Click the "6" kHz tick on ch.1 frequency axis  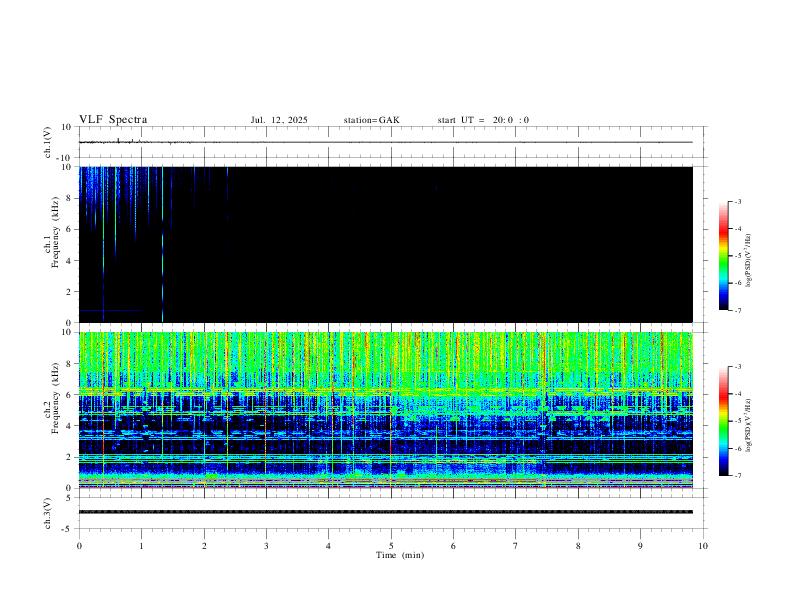(69, 229)
